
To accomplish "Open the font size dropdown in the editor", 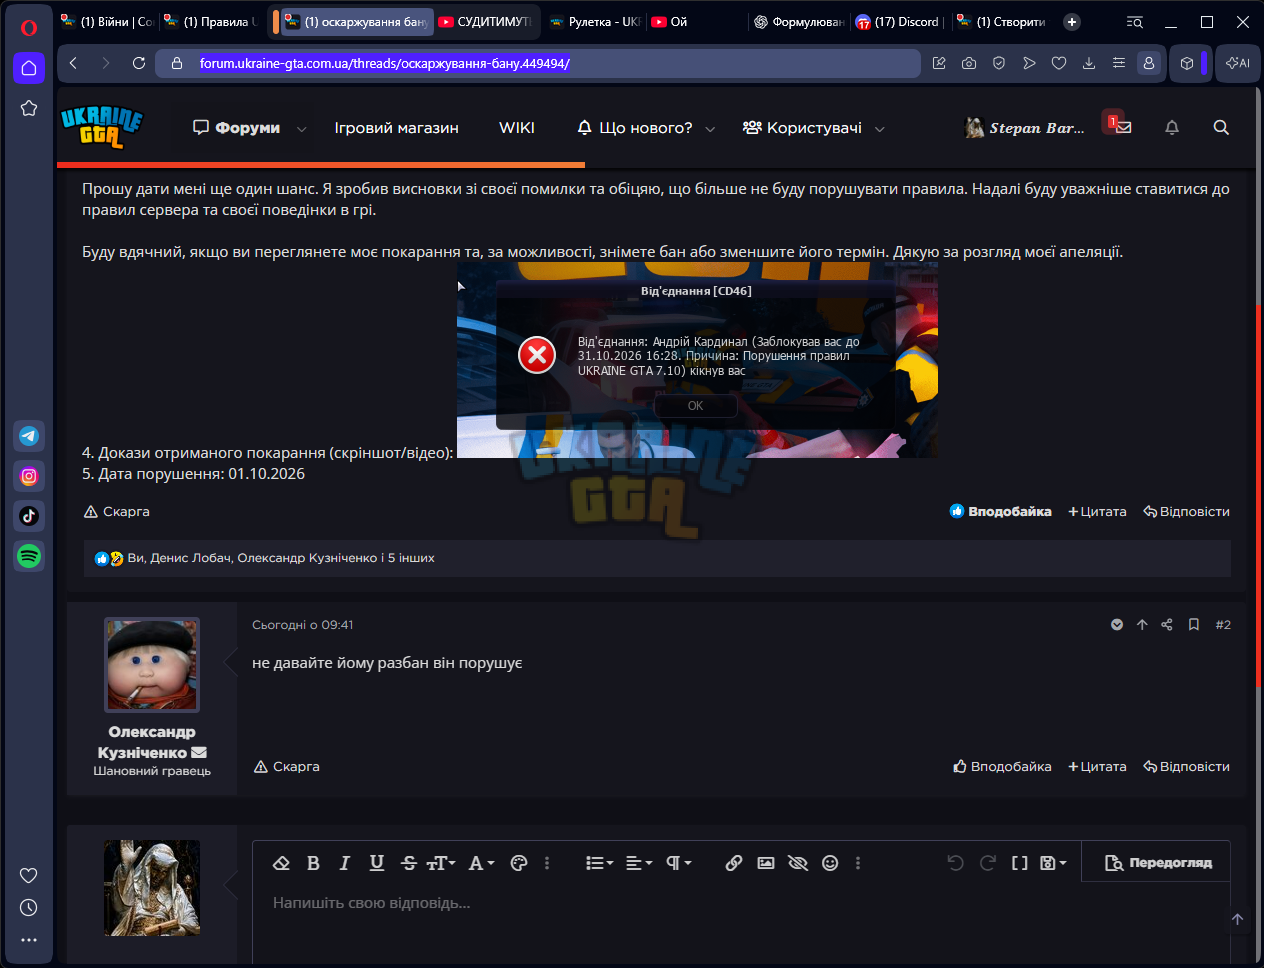I will pos(441,863).
